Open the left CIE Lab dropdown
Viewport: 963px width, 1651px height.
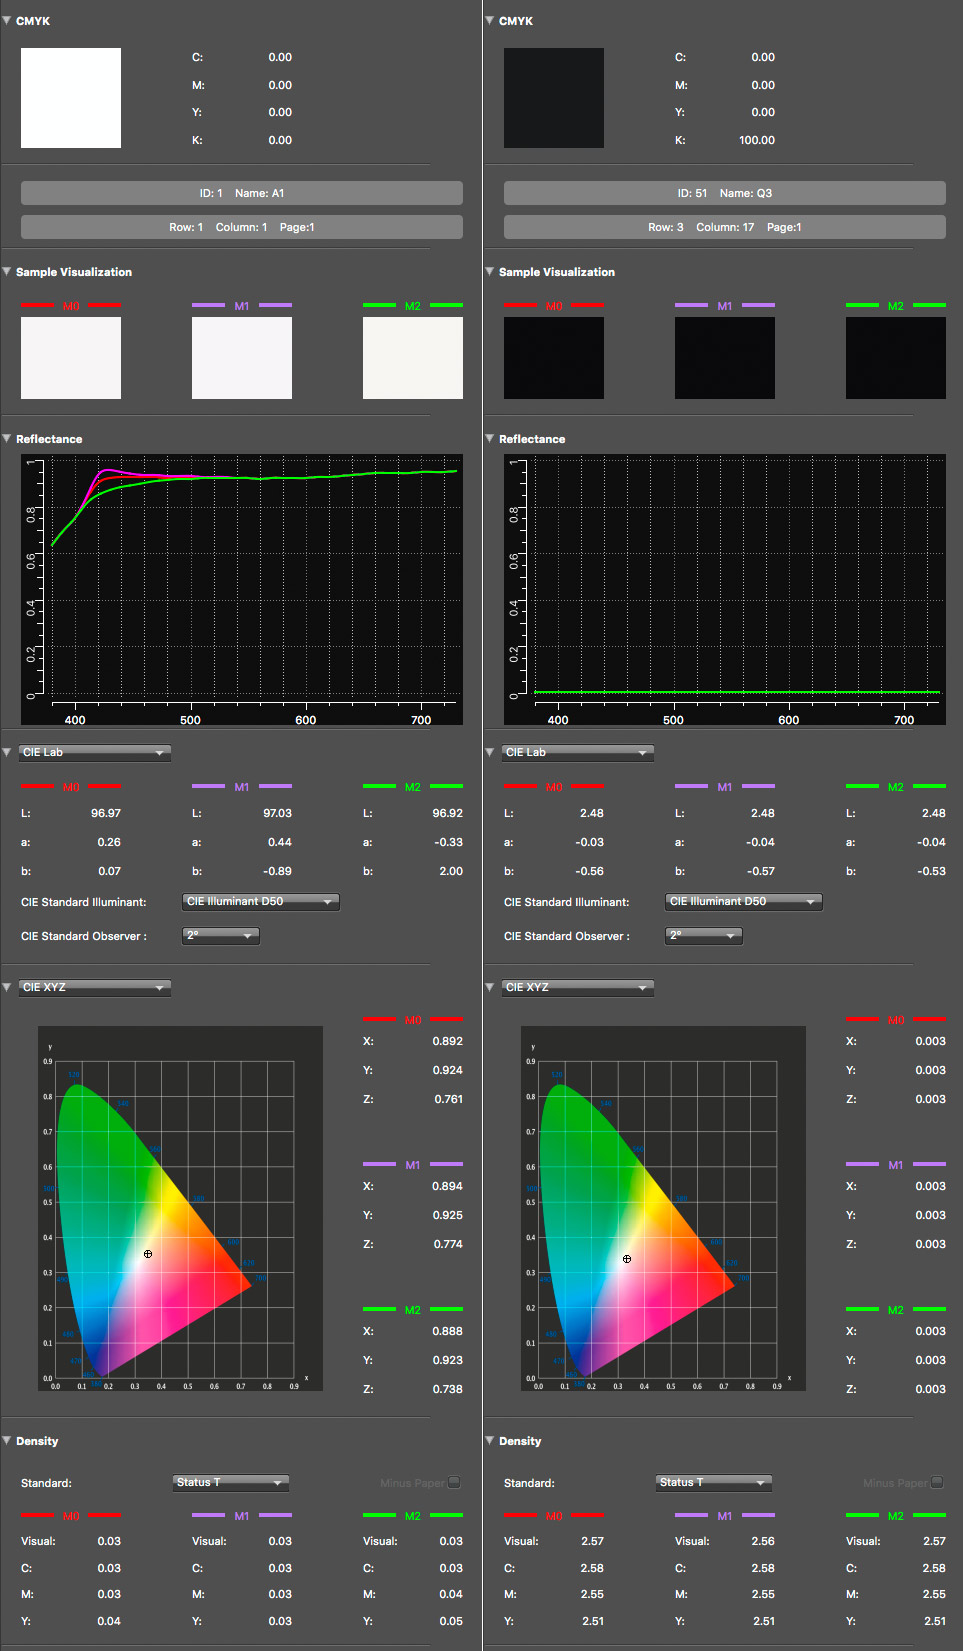pos(95,752)
